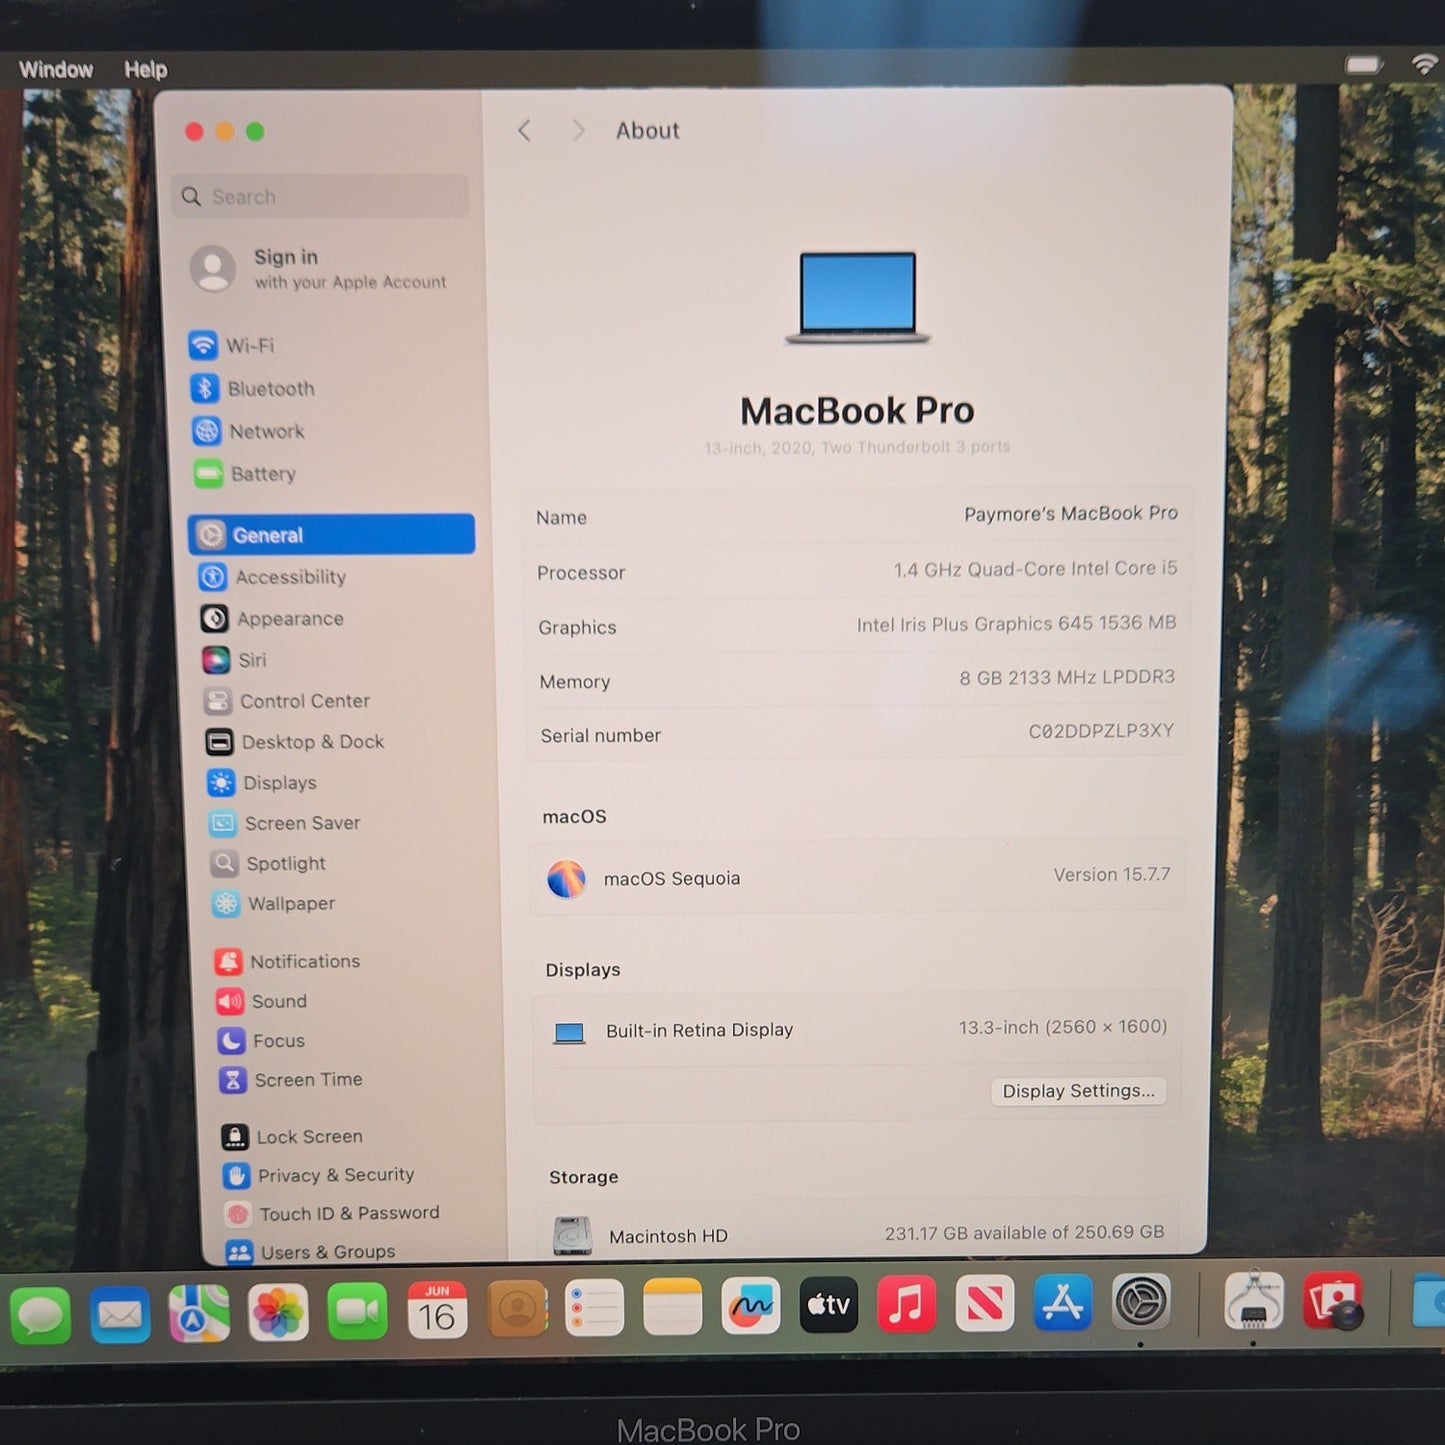
Task: Click the MacBook Pro laptop image
Action: (x=858, y=297)
